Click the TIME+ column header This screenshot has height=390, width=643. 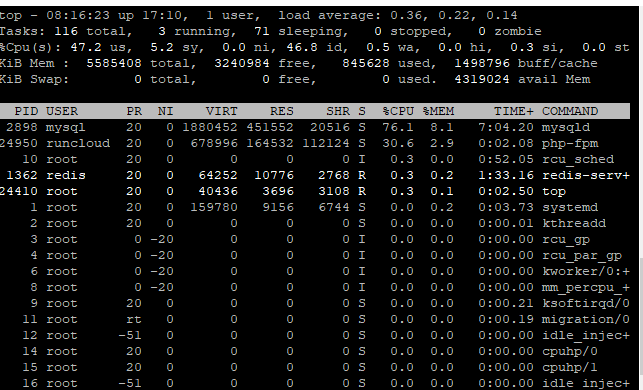514,112
